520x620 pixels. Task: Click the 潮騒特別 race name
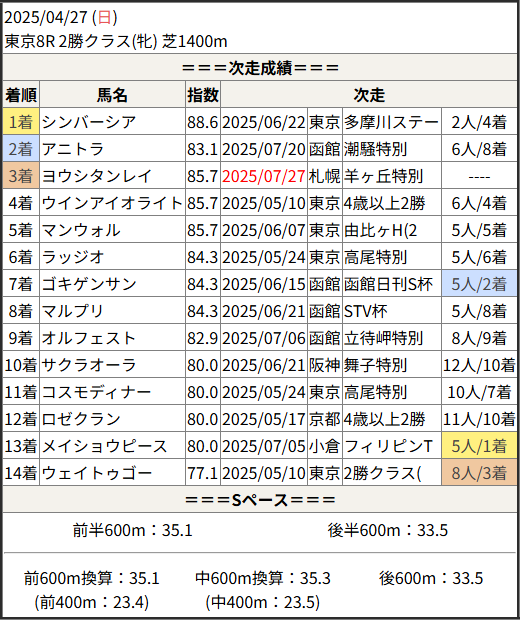point(375,149)
